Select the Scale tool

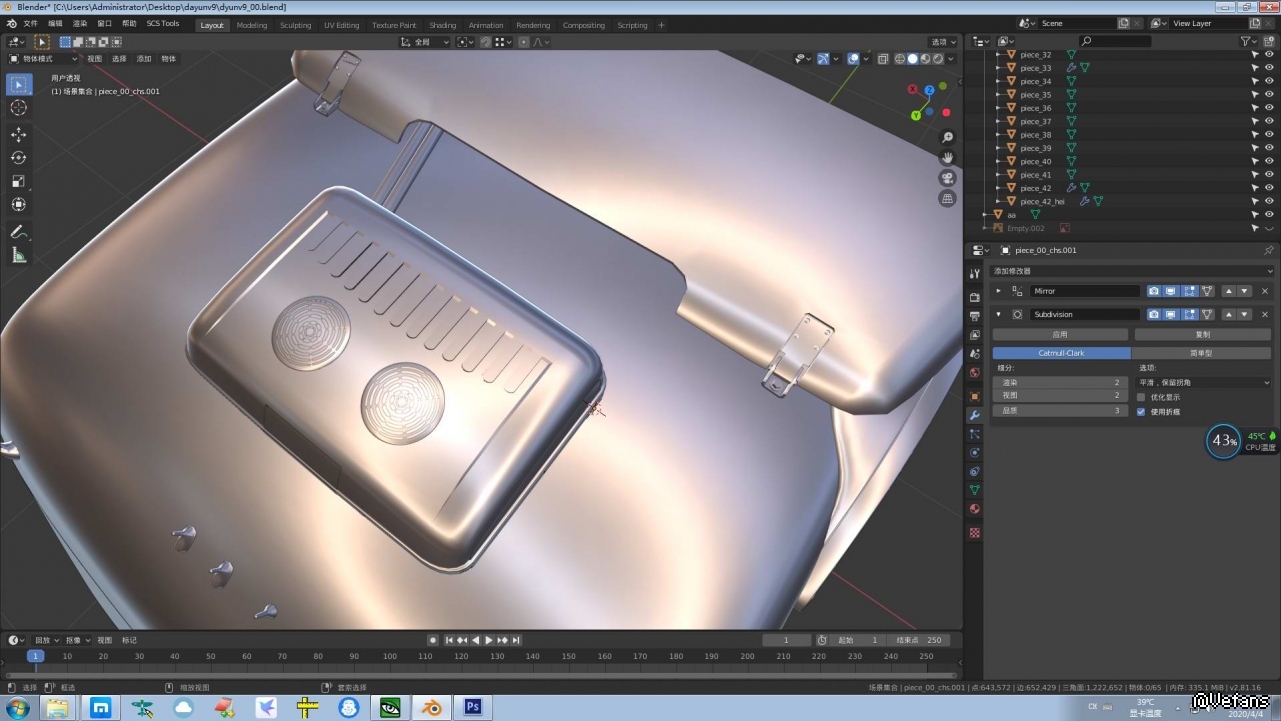[18, 181]
